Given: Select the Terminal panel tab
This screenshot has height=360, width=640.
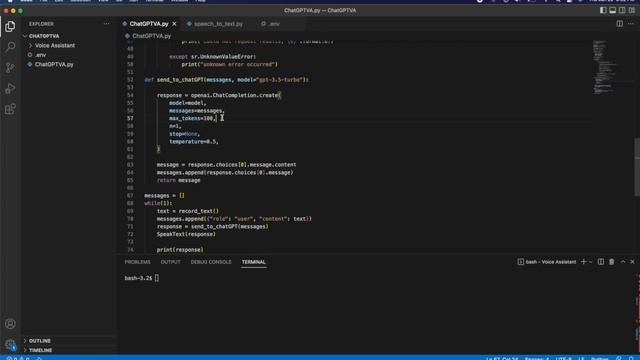Looking at the screenshot, I should pos(253,262).
